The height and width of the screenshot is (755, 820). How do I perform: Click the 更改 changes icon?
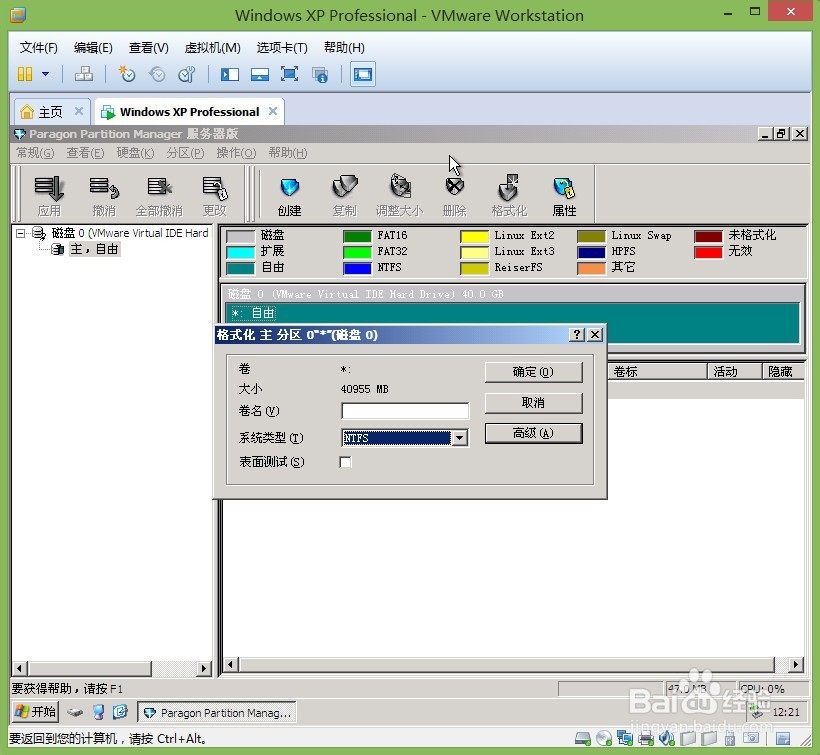[214, 196]
